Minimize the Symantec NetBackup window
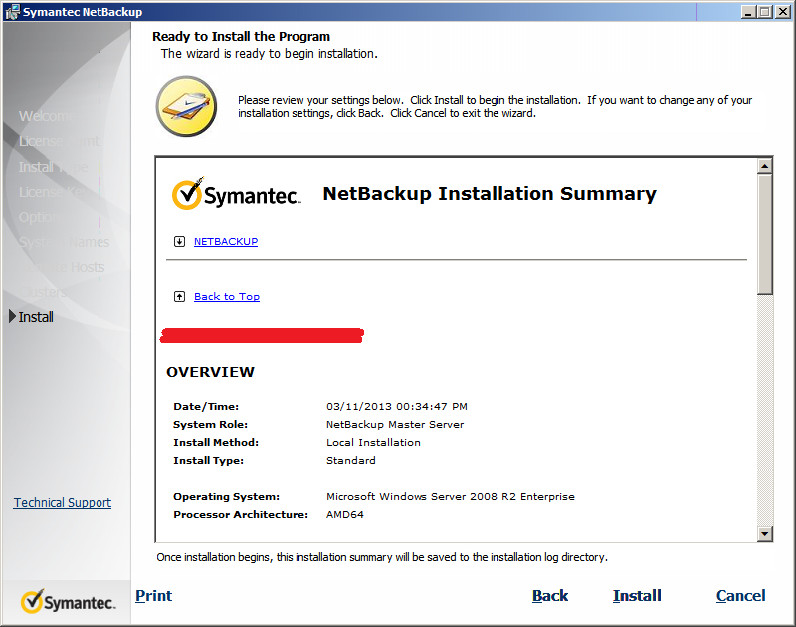Screen dimensions: 796x627 click(x=747, y=12)
